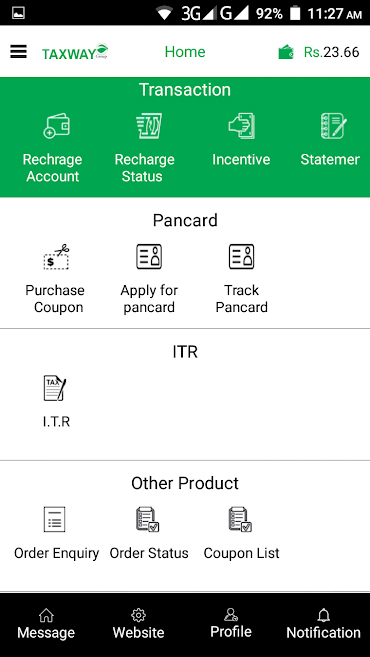View the Coupon List icon
This screenshot has height=657, width=370.
(240, 519)
